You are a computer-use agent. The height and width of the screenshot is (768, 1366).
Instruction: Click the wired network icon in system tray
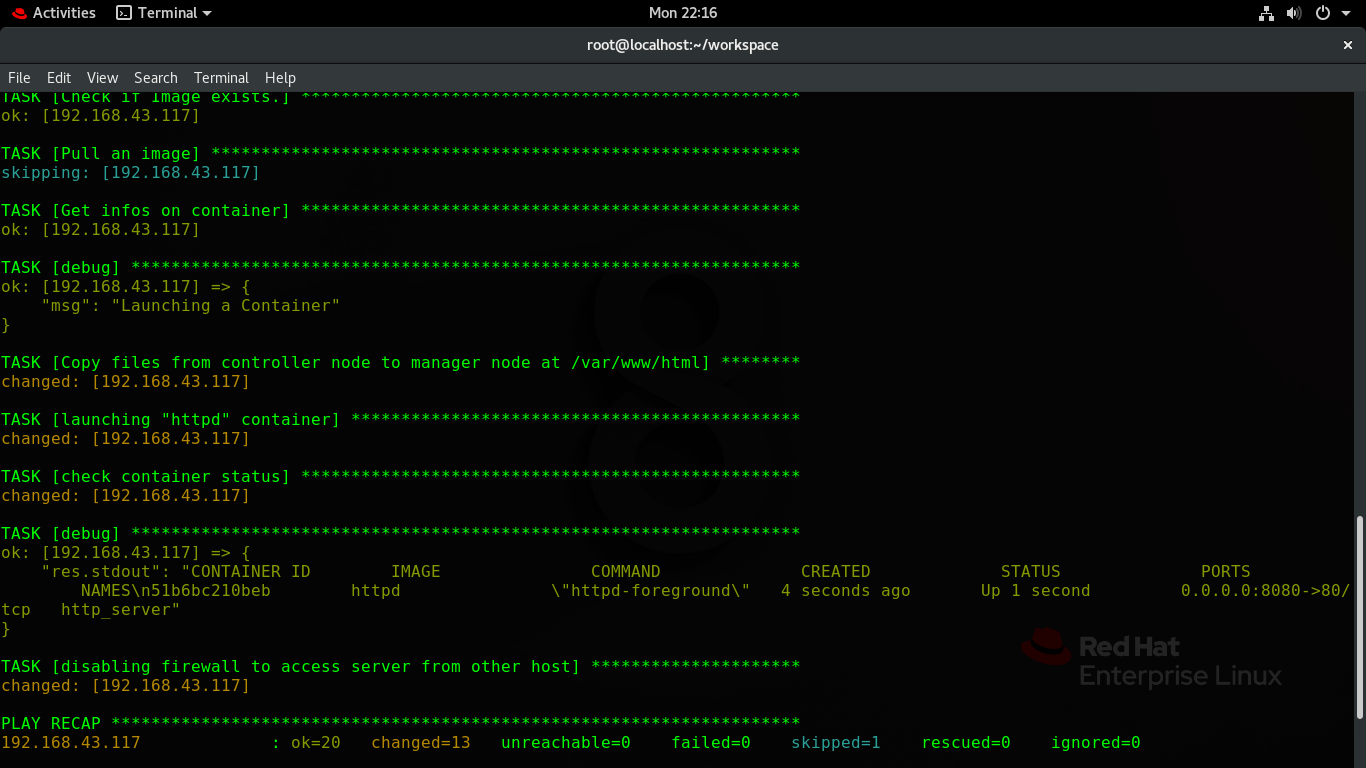click(x=1266, y=12)
